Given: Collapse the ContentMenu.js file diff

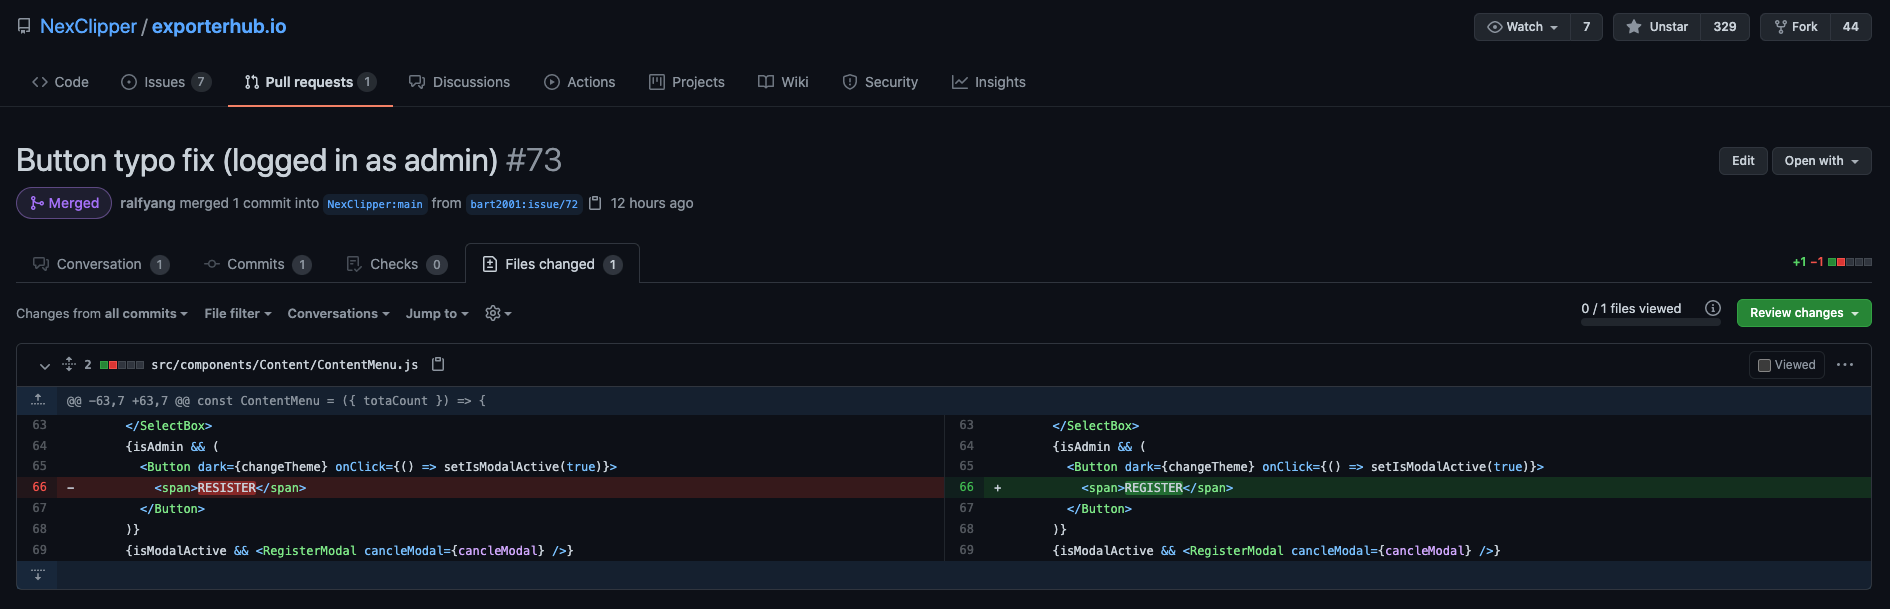Looking at the screenshot, I should pyautogui.click(x=45, y=366).
